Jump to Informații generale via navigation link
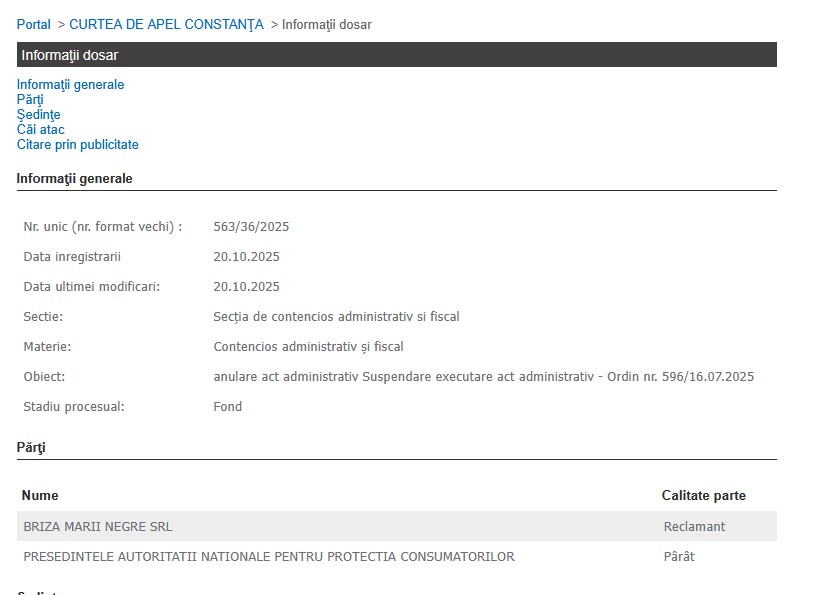837x595 pixels. tap(70, 85)
